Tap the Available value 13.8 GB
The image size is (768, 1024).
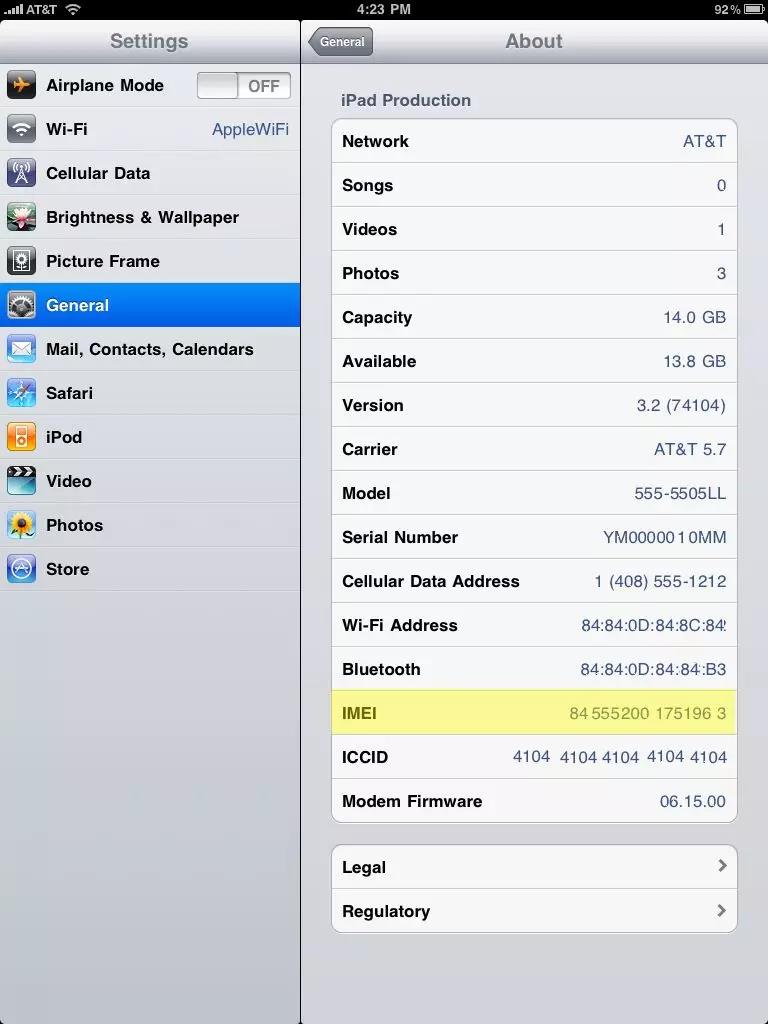694,361
